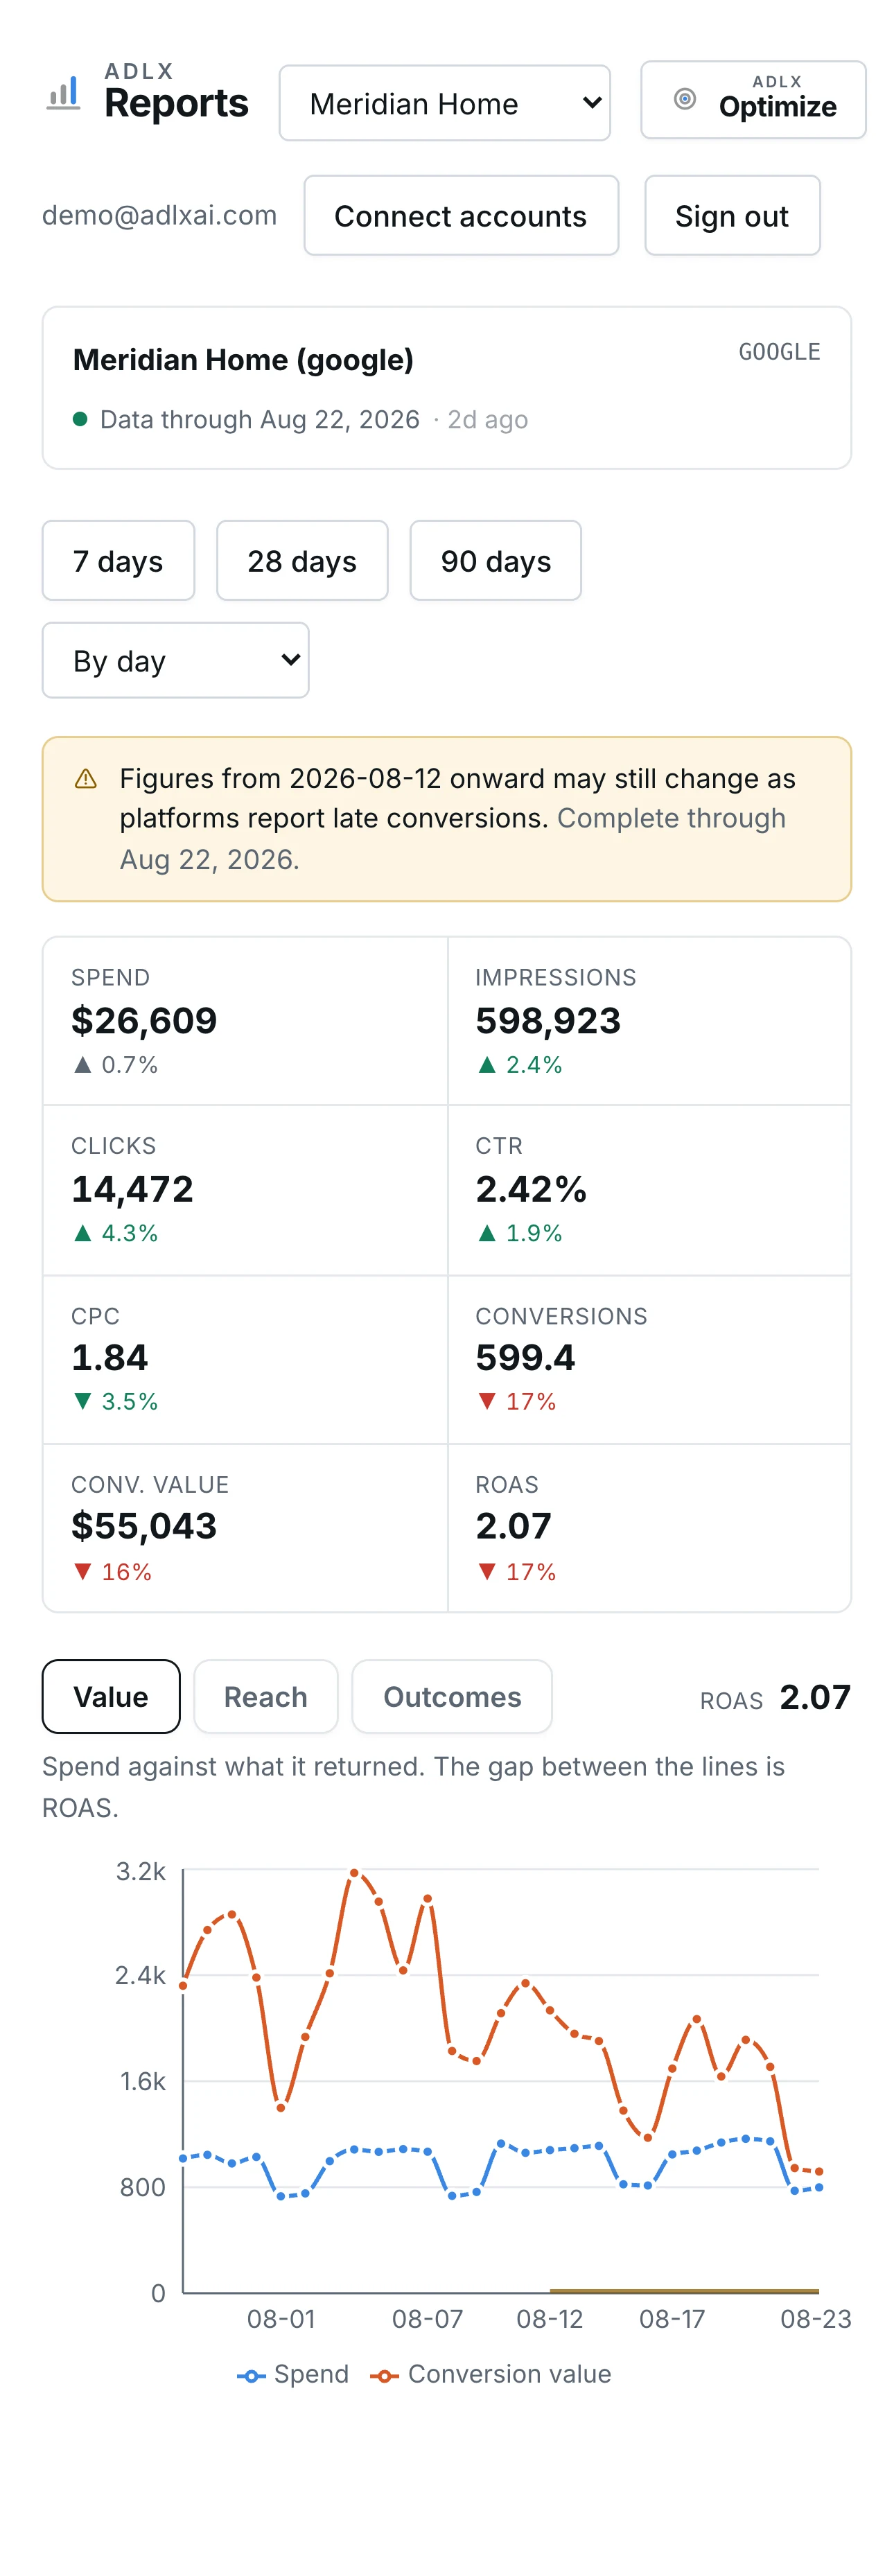Switch to the Reach chart tab
This screenshot has height=2576, width=894.
point(266,1697)
